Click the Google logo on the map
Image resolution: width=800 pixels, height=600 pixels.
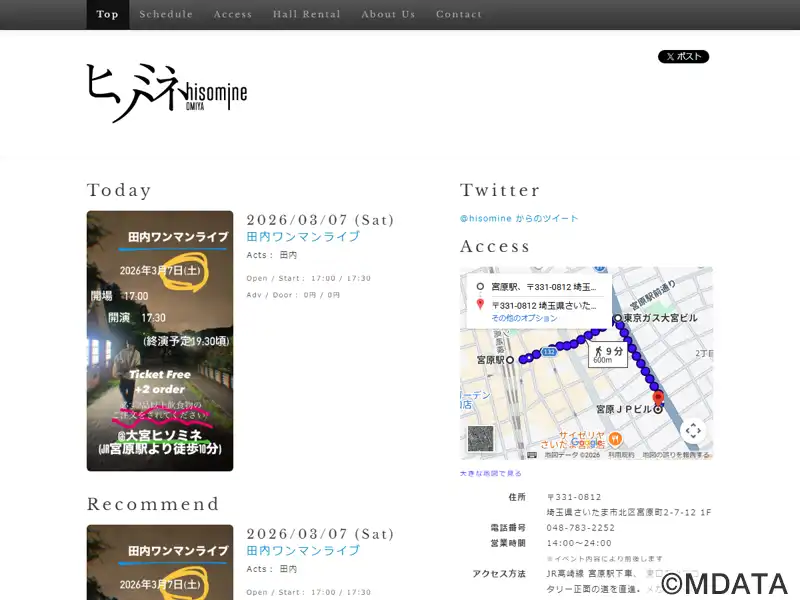(x=588, y=443)
